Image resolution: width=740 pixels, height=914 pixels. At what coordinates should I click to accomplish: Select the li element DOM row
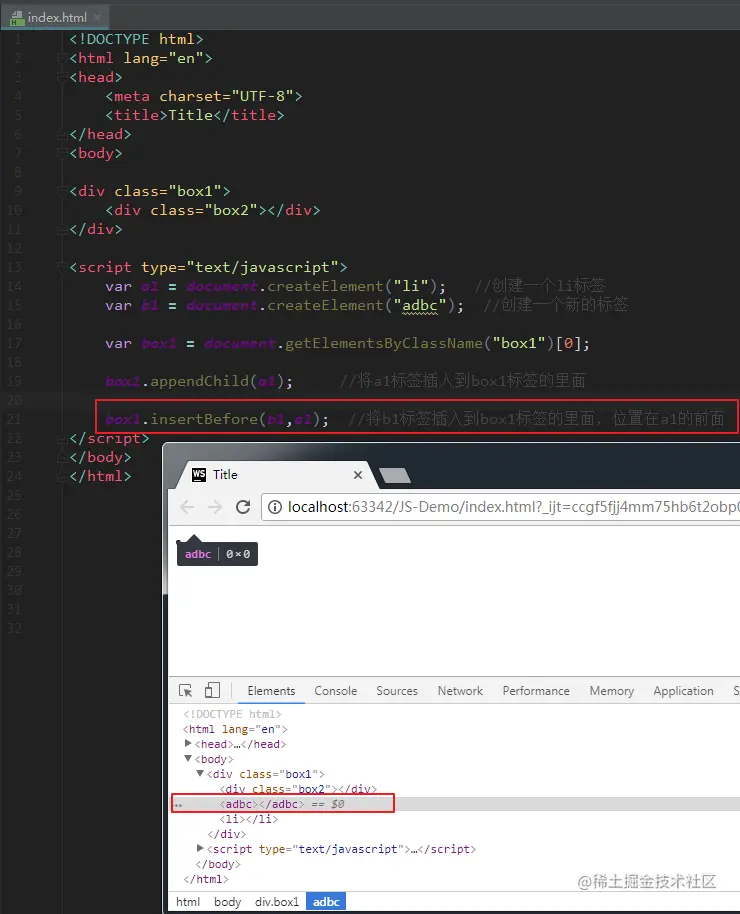tap(248, 819)
